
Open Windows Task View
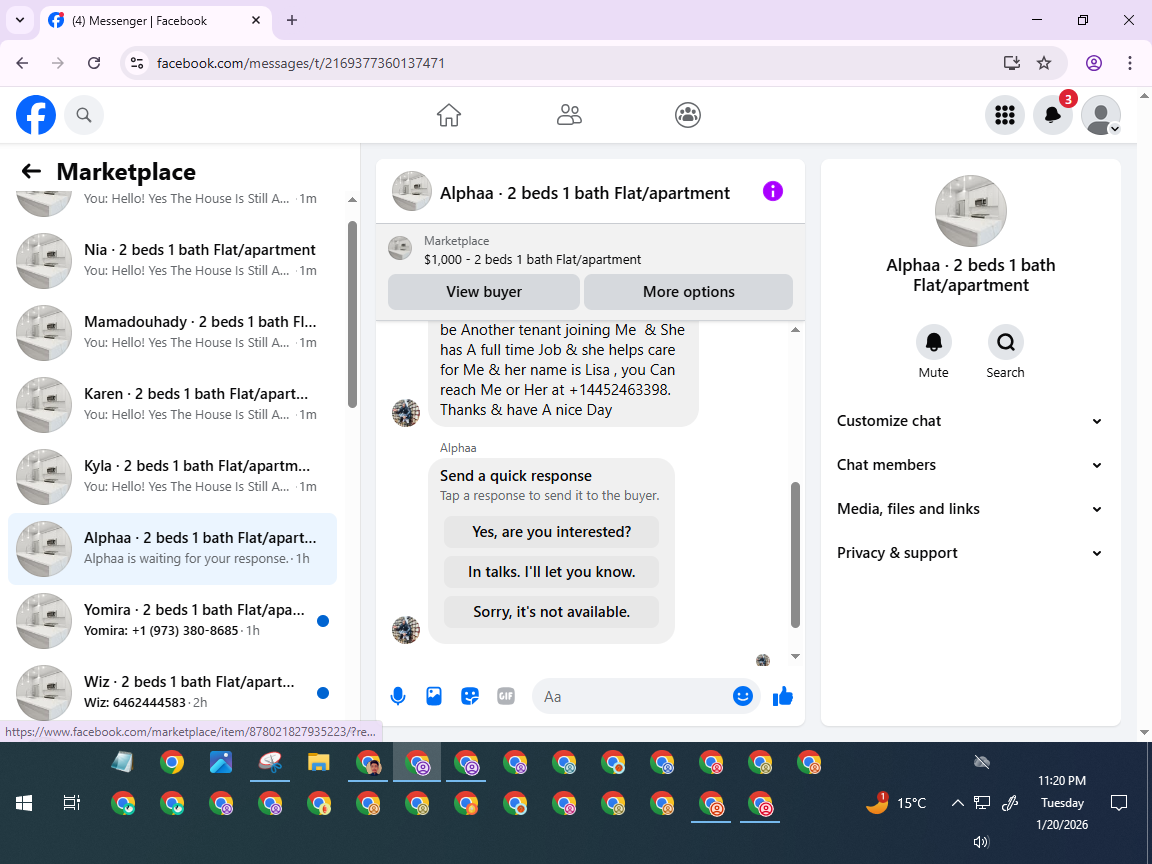[71, 803]
